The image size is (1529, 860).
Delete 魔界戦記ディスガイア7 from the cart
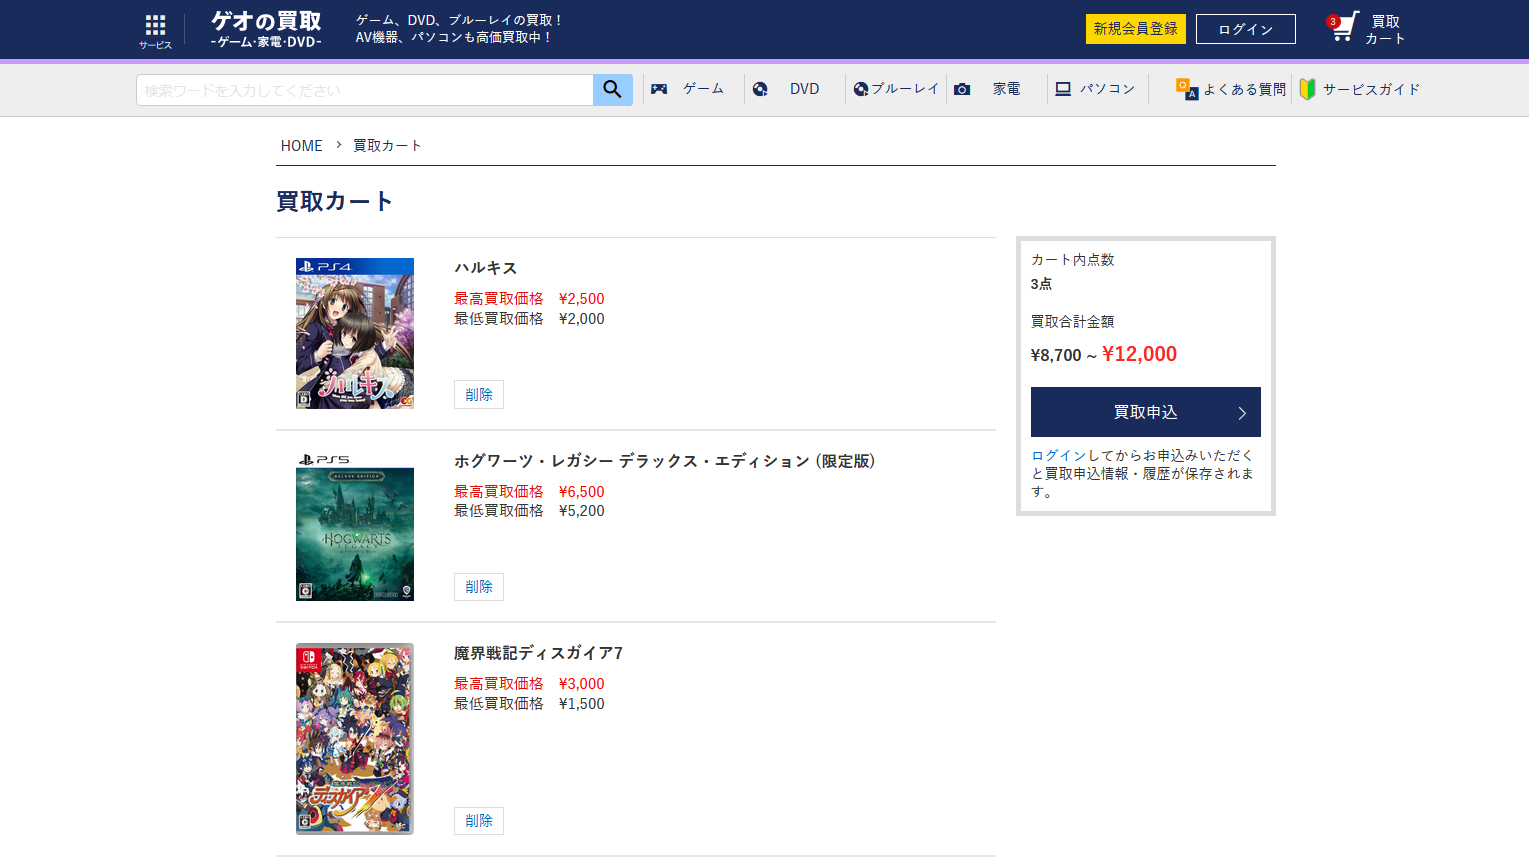(479, 821)
